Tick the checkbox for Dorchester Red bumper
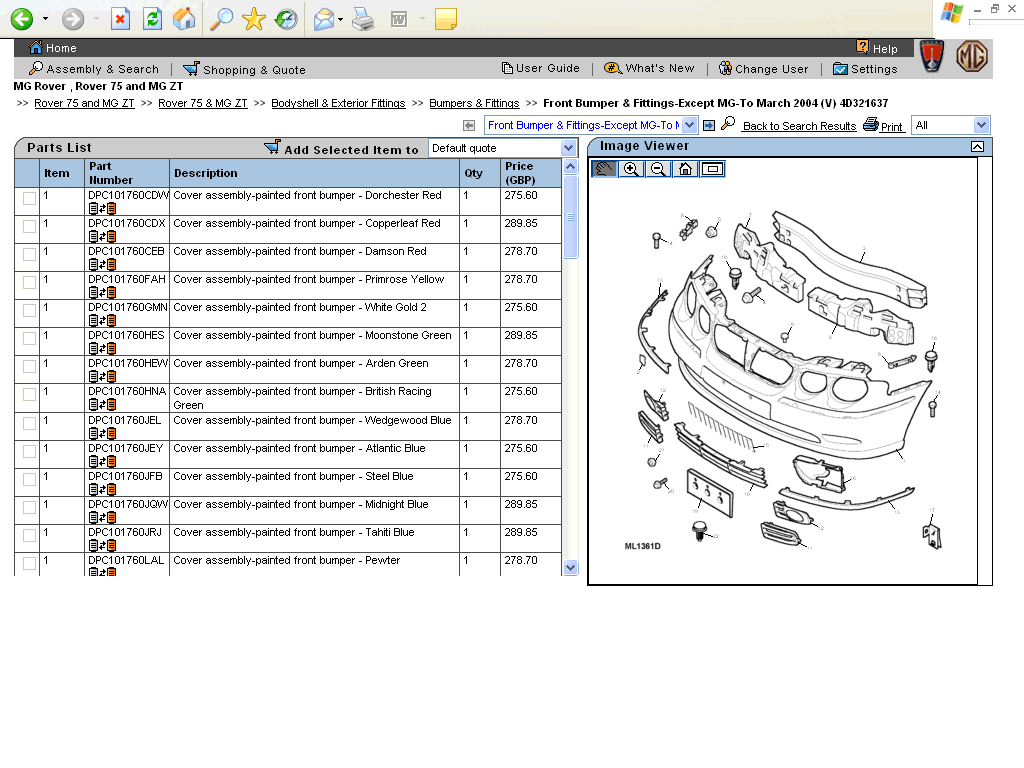This screenshot has width=1024, height=768. pos(29,199)
